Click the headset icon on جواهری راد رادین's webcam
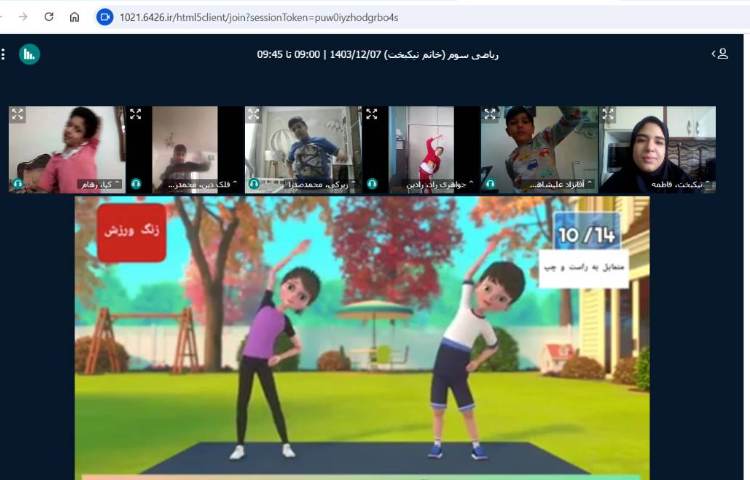 pos(372,184)
